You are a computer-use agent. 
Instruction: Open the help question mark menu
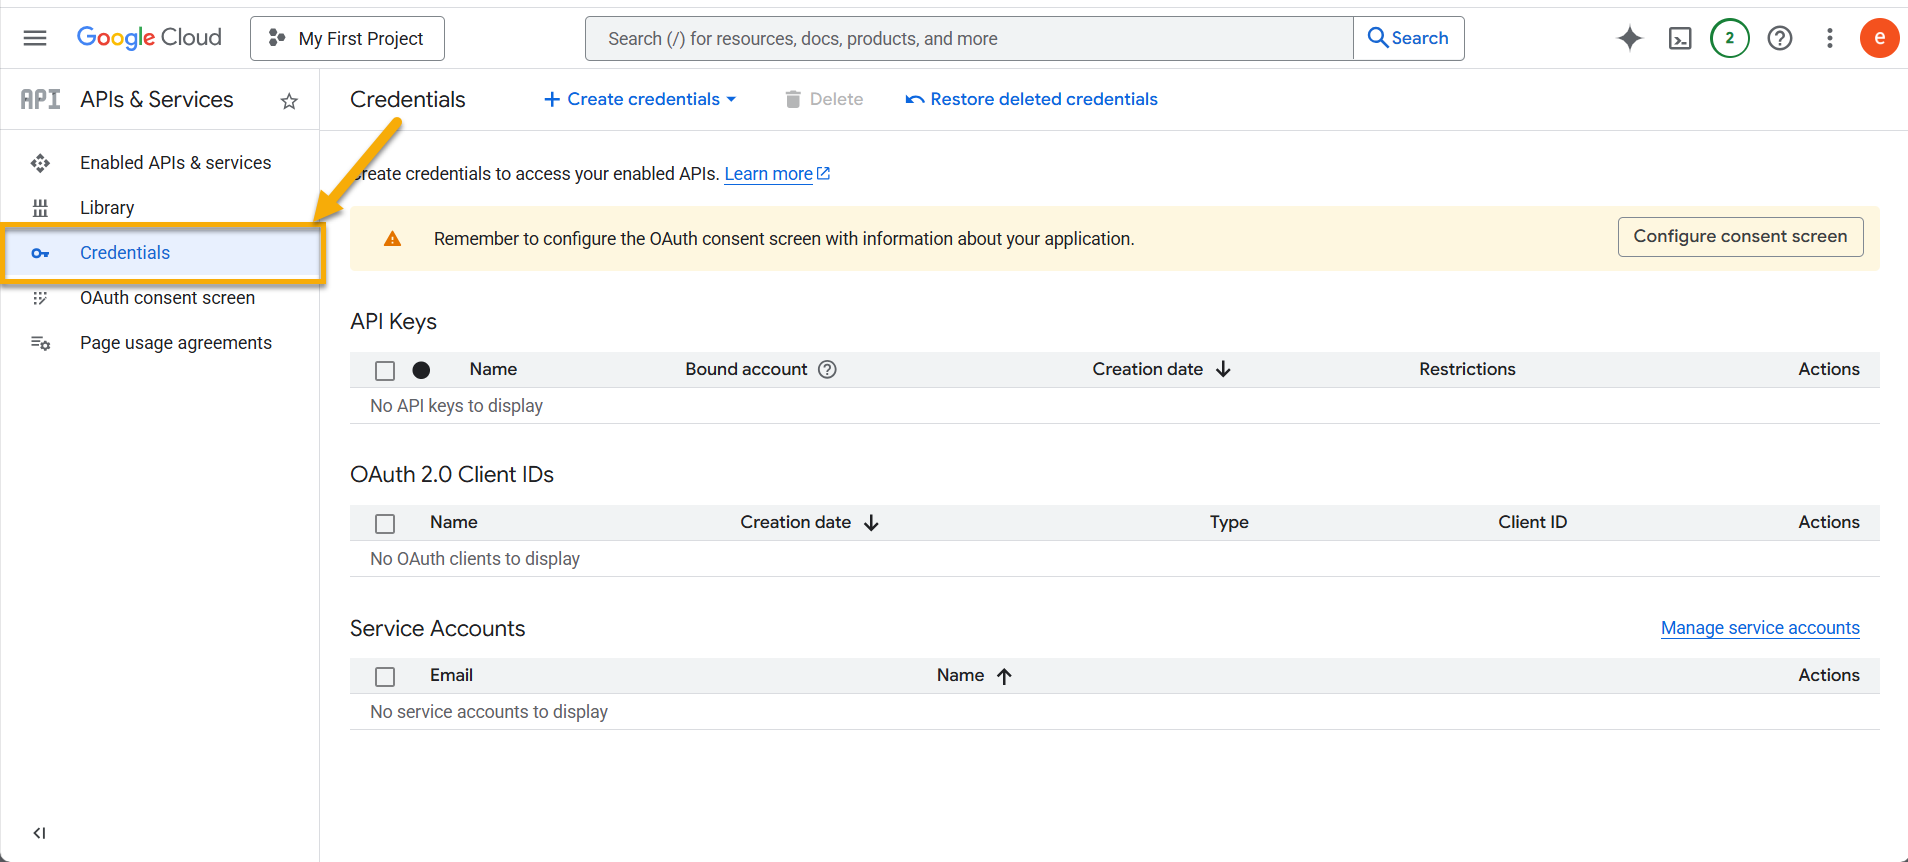1780,38
